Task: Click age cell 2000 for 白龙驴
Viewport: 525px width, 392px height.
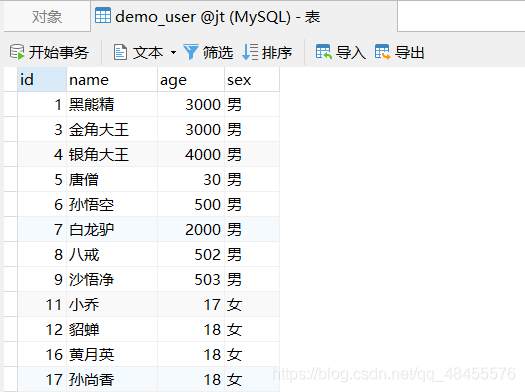Action: point(191,230)
